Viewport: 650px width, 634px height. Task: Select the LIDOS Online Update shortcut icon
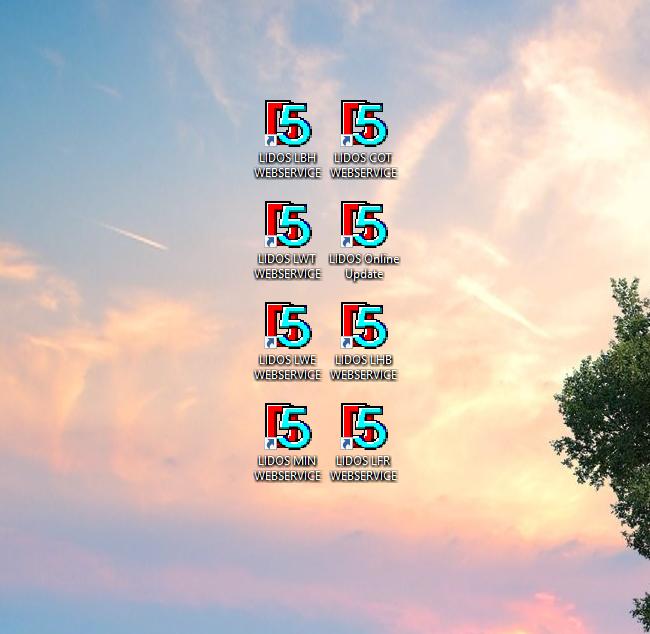pyautogui.click(x=364, y=224)
